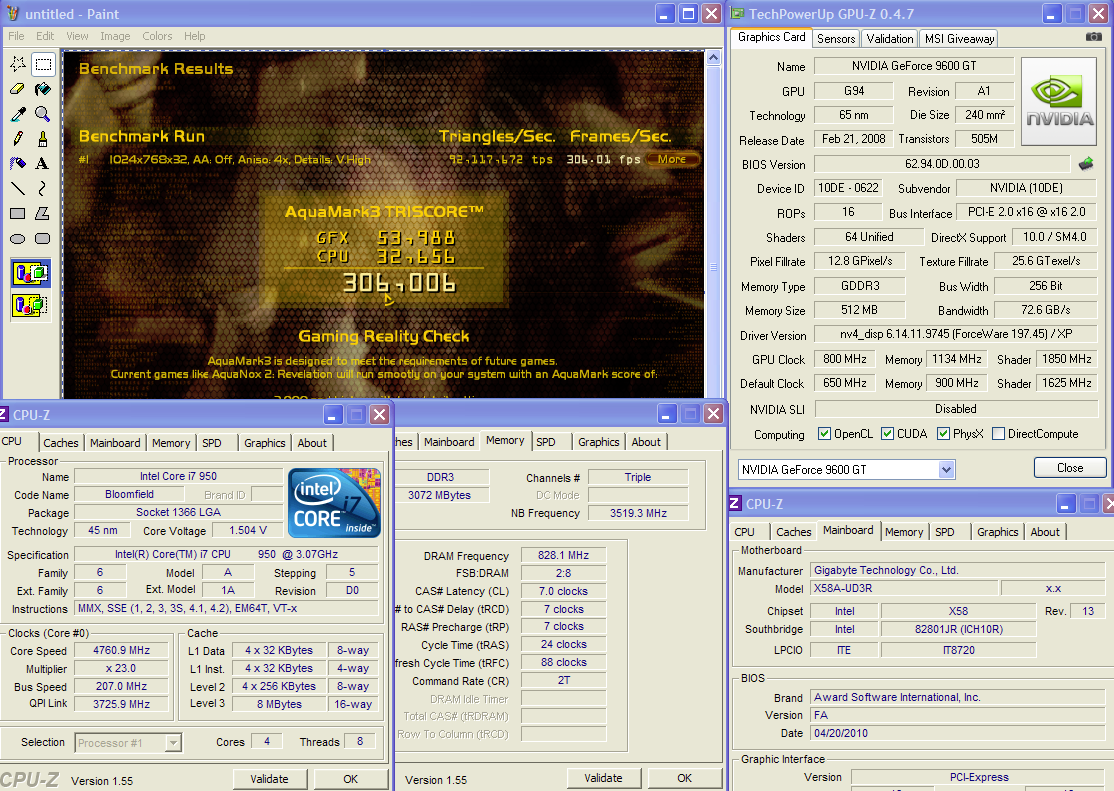Screen dimensions: 1114x791
Task: Select the Magnifier tool in Paint
Action: [43, 114]
